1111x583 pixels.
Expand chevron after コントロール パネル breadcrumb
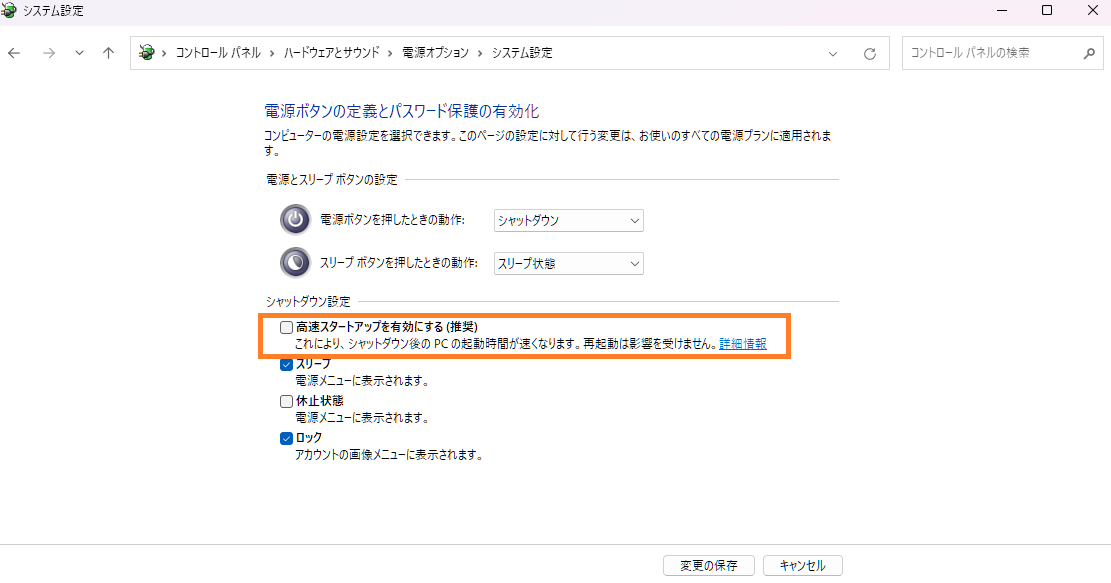point(272,53)
